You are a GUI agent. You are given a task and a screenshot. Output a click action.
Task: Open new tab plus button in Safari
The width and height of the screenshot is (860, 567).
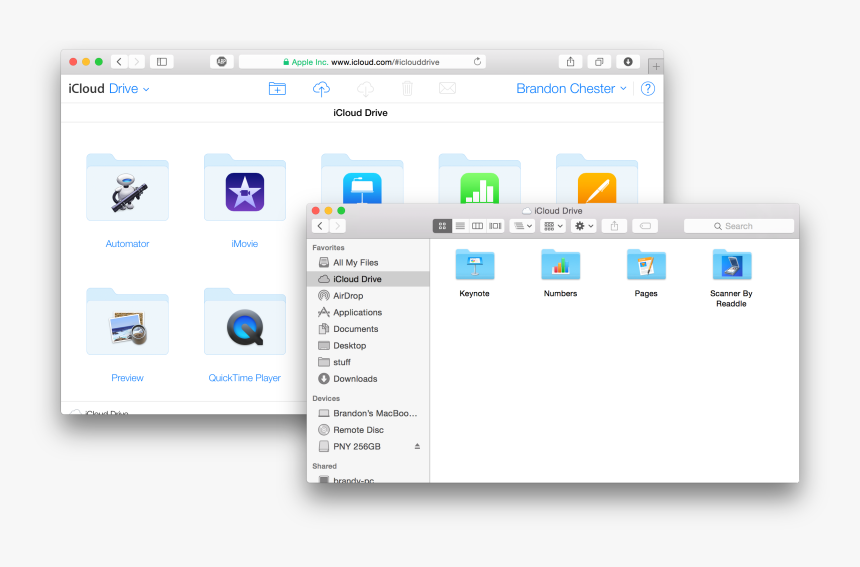[x=656, y=66]
